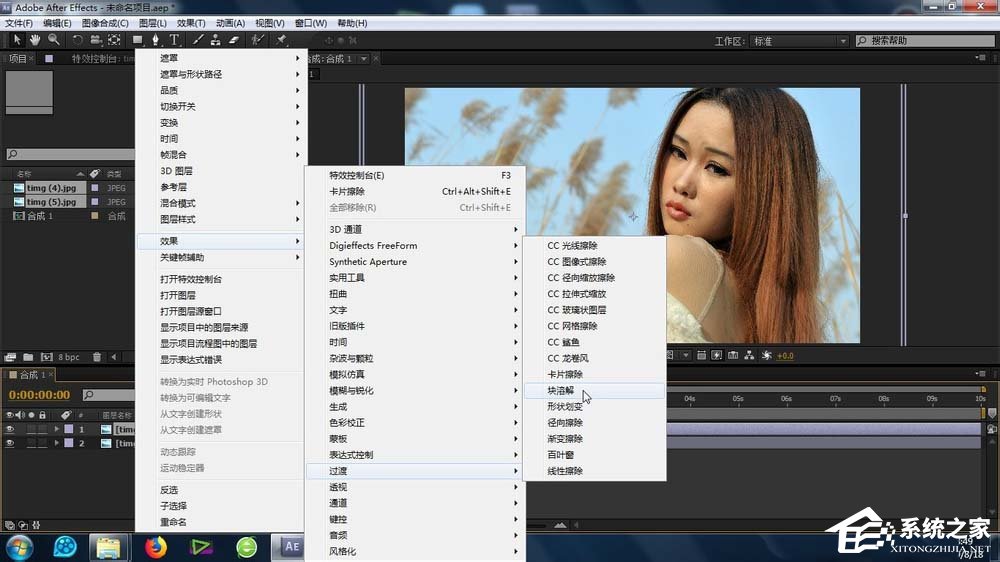Viewport: 1000px width, 562px height.
Task: Click the color label swatch of layer 1
Action: click(67, 429)
